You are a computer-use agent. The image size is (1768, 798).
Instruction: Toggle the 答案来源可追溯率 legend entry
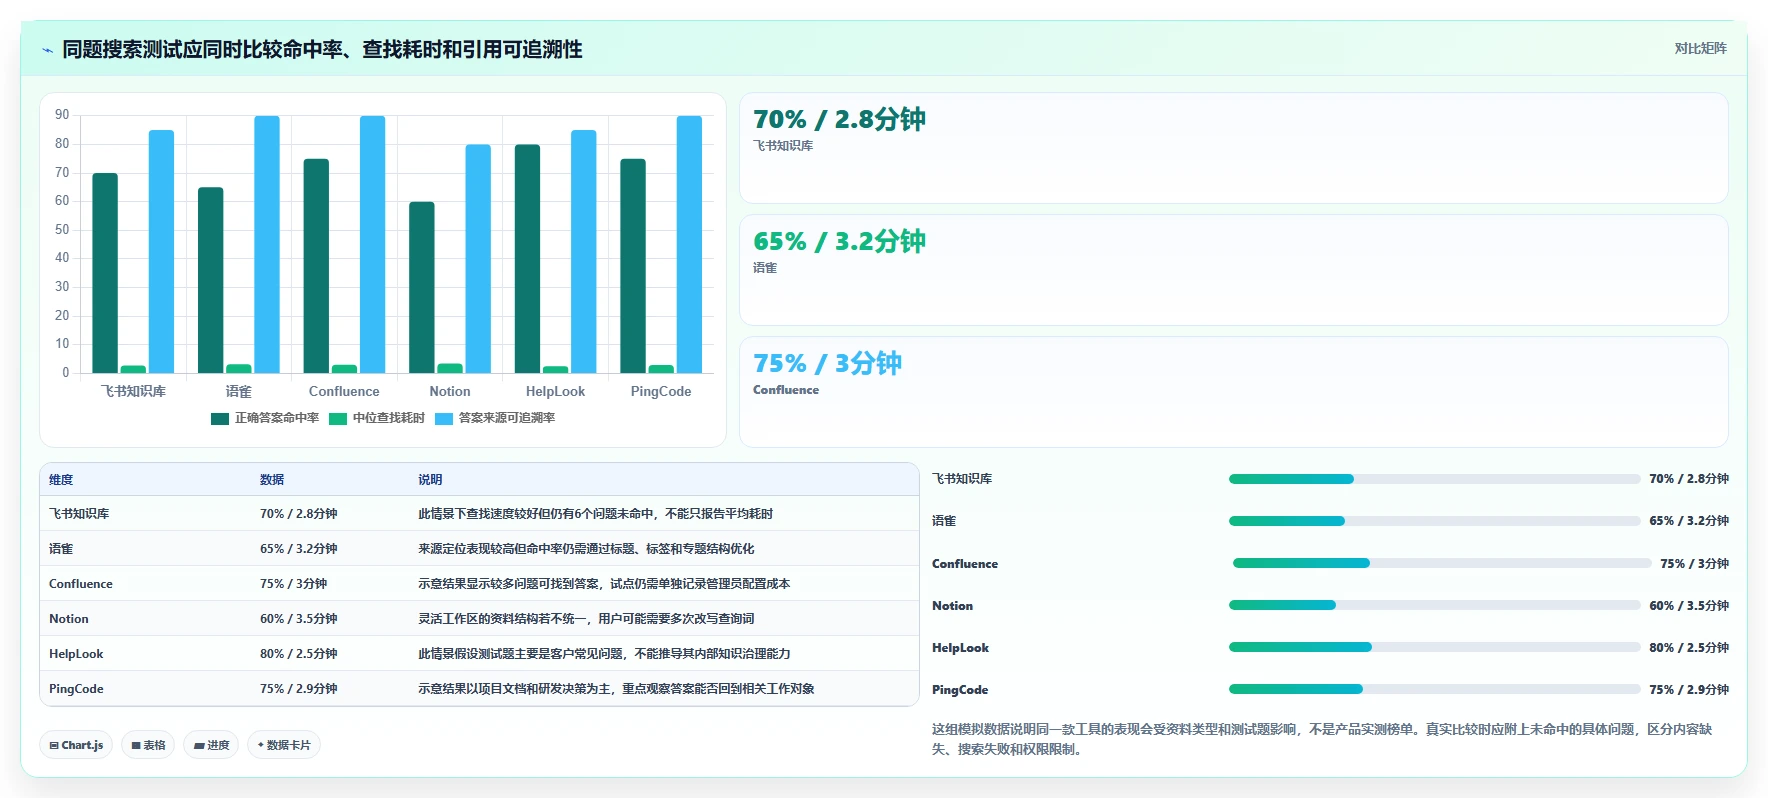click(495, 418)
